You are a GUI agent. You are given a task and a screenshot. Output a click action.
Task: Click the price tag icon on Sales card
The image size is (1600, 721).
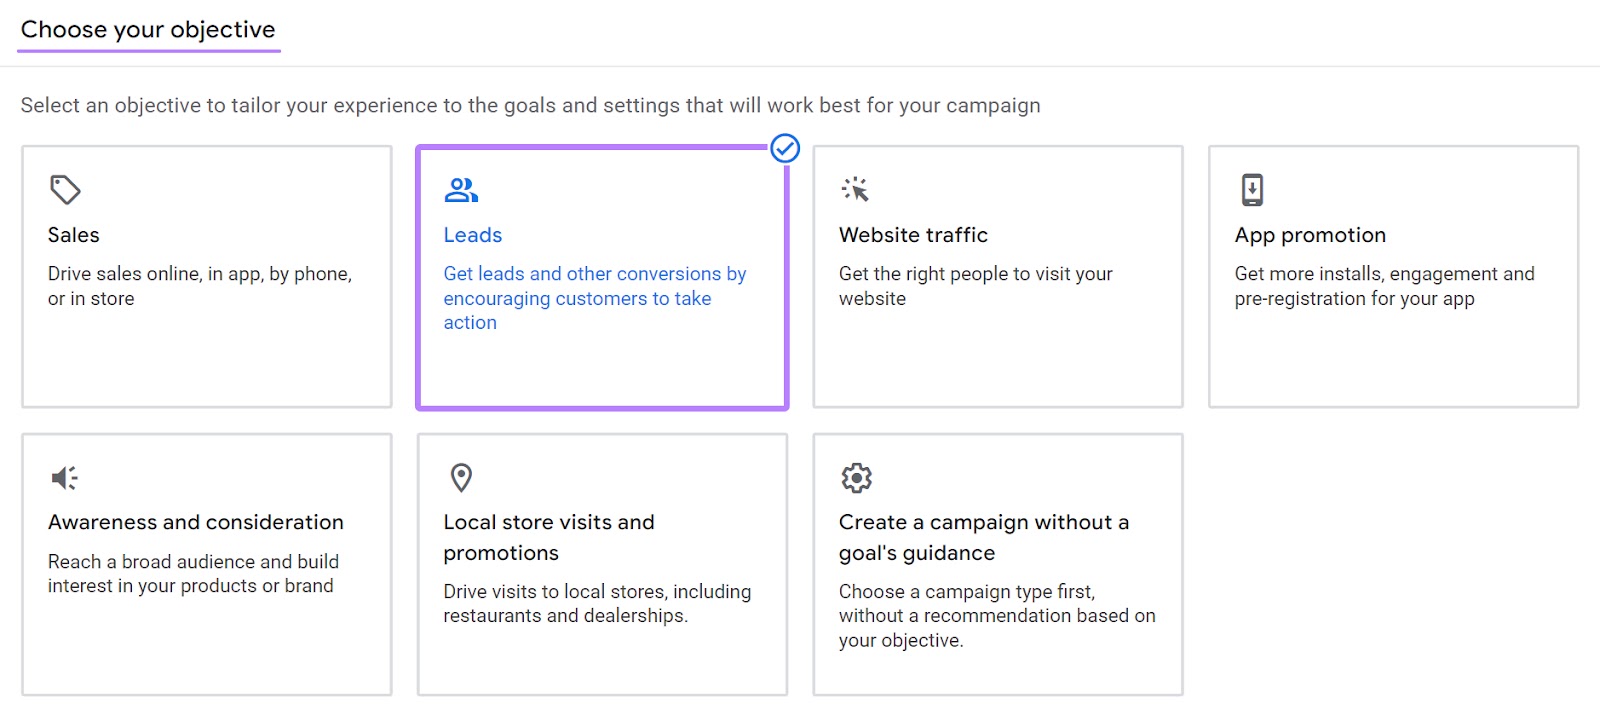(x=63, y=190)
